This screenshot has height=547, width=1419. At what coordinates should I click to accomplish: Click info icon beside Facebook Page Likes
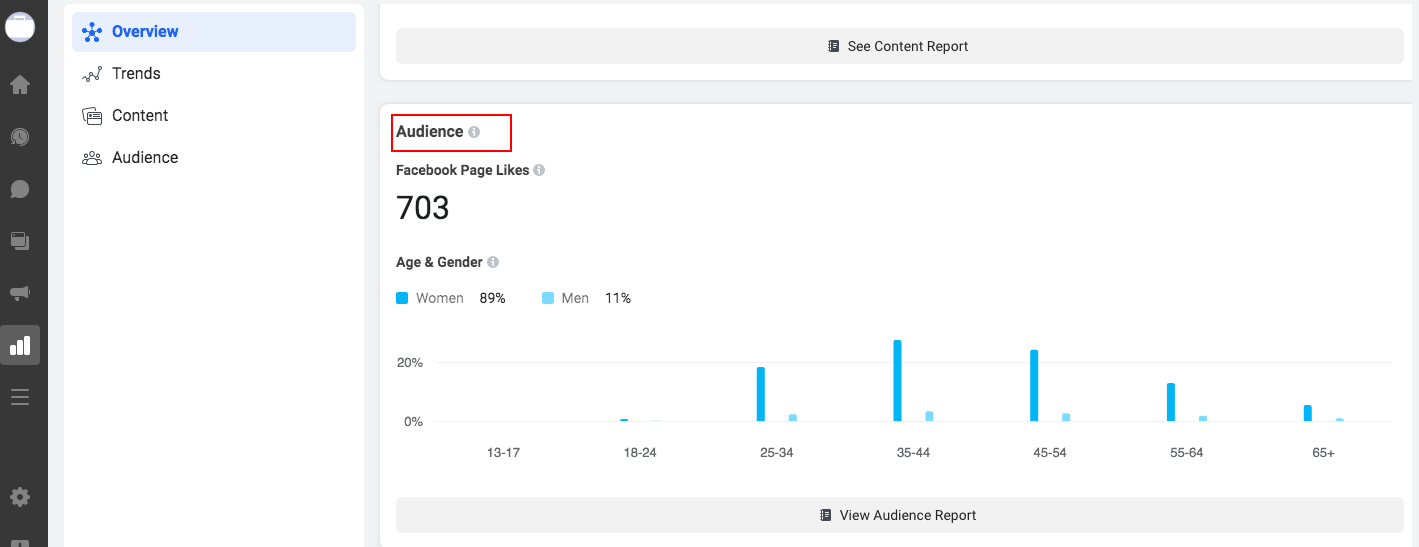coord(539,170)
